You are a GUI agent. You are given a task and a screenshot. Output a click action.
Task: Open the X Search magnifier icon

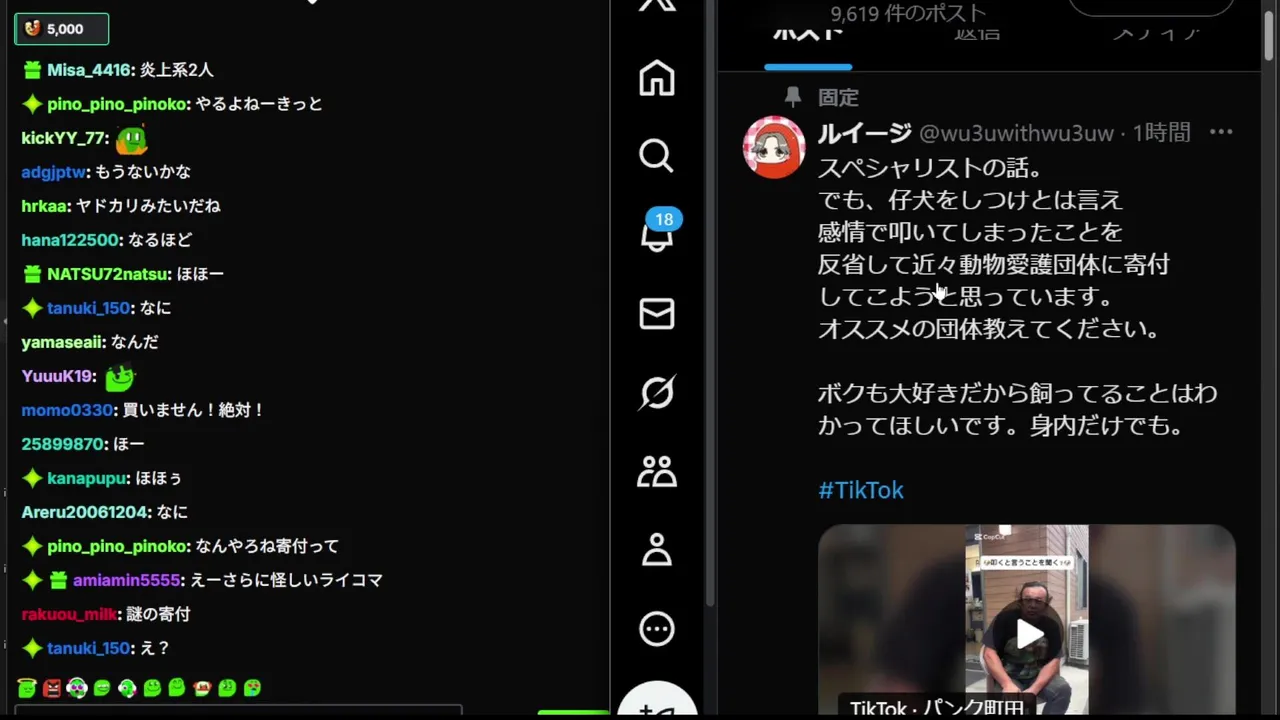[x=656, y=156]
